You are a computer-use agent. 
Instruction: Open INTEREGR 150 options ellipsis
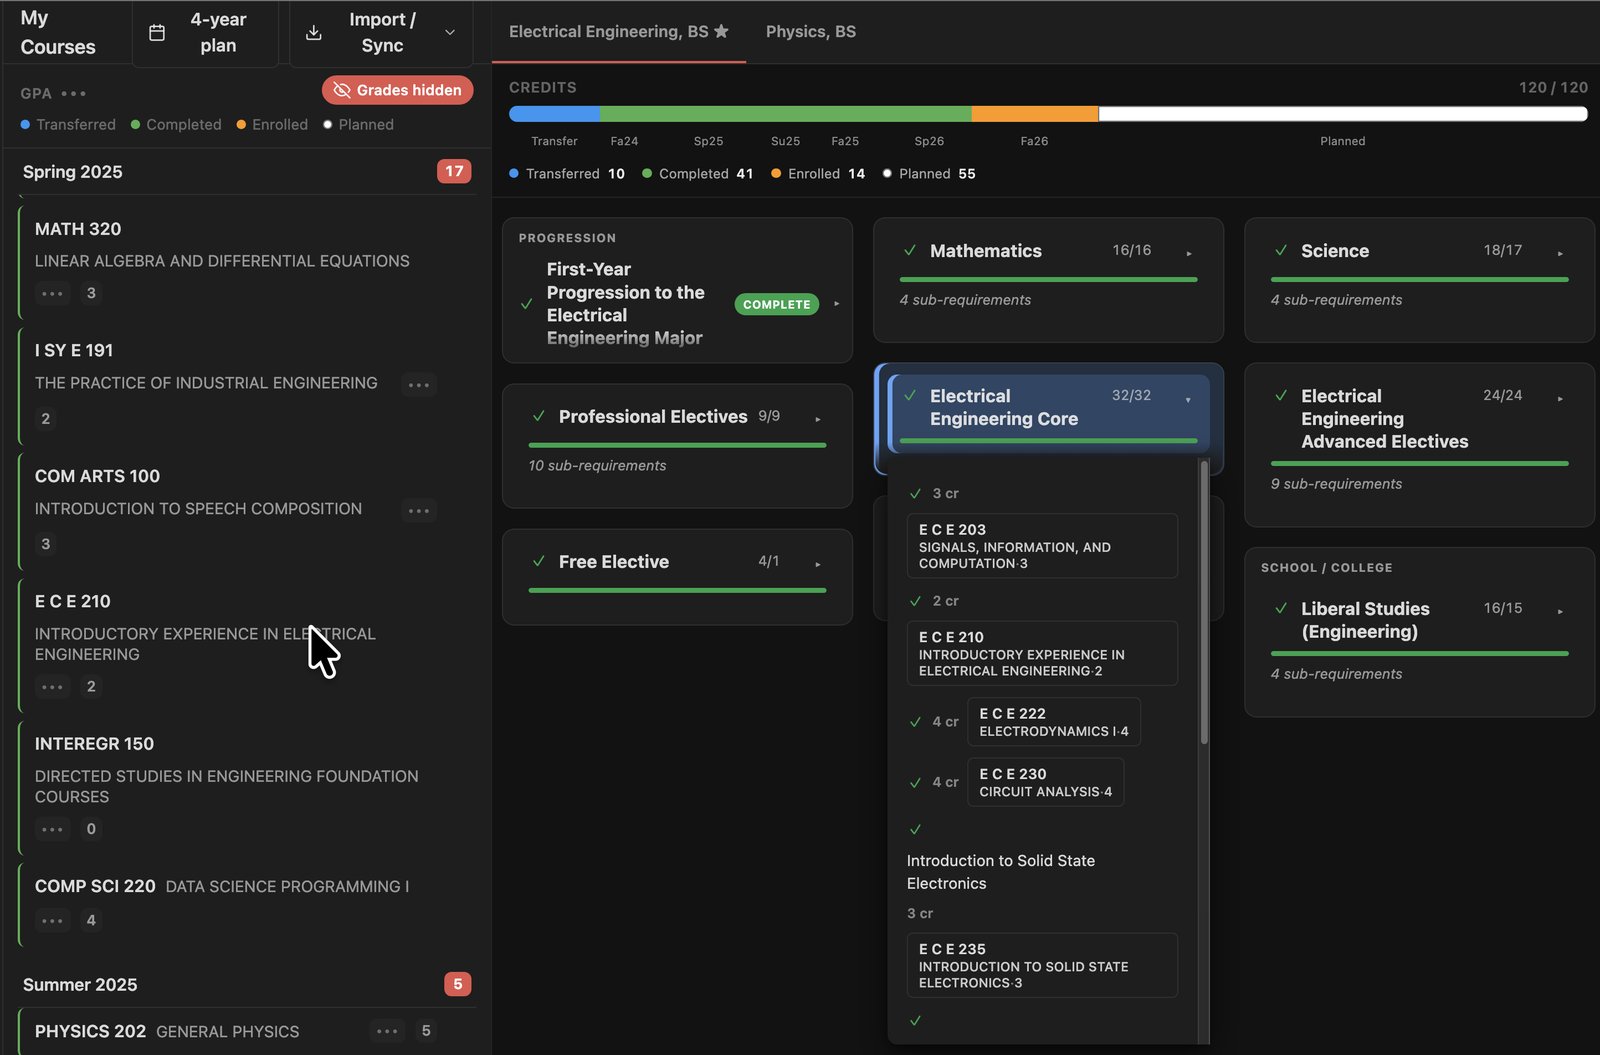pyautogui.click(x=53, y=829)
